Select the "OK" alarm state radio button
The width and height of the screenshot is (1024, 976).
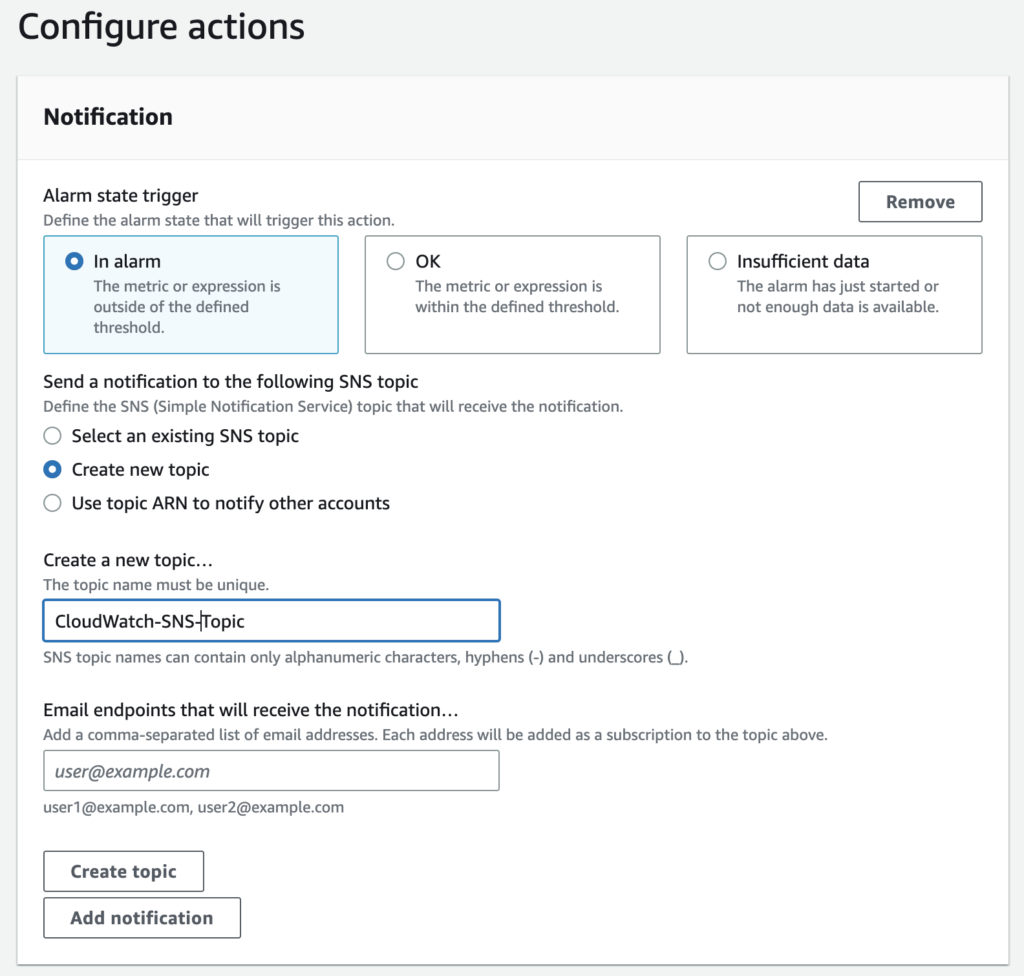point(396,261)
